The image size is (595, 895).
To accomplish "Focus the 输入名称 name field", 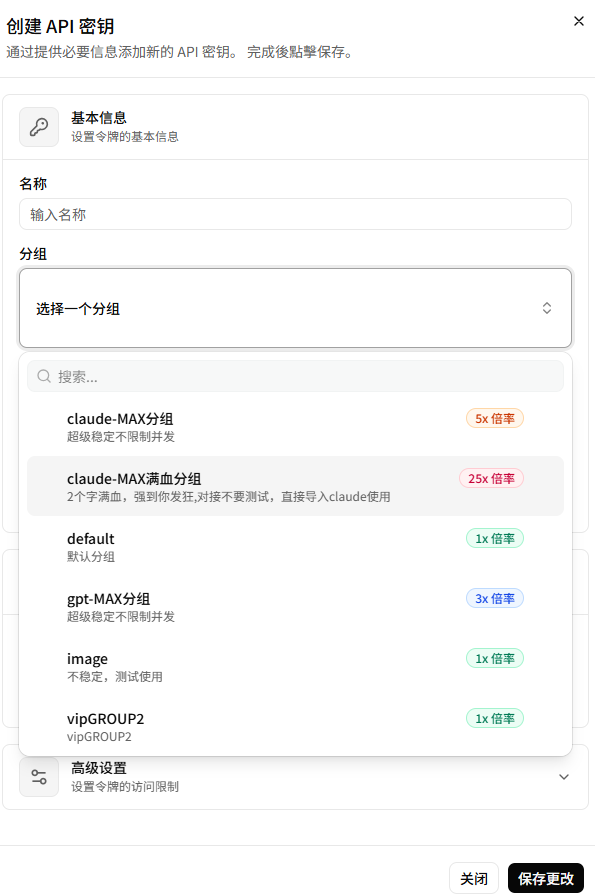I will (x=295, y=214).
